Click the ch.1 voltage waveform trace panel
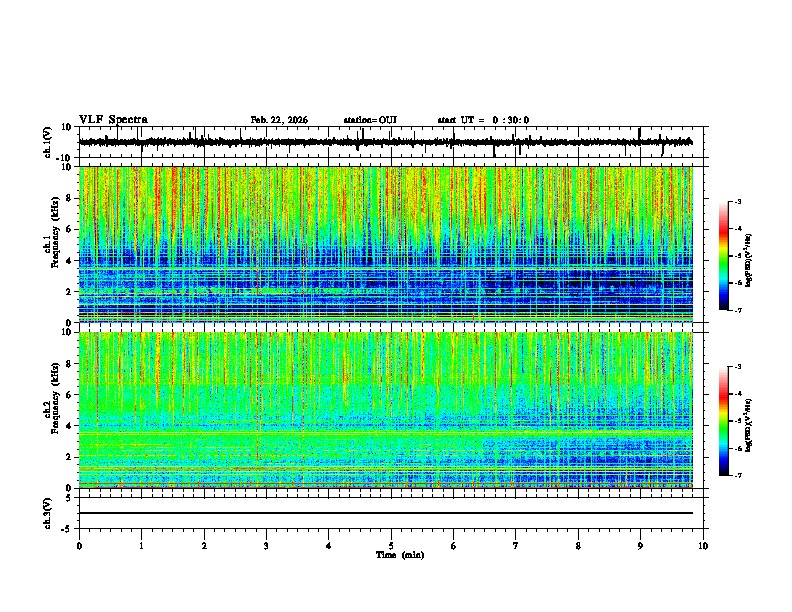The width and height of the screenshot is (792, 612). [x=393, y=142]
